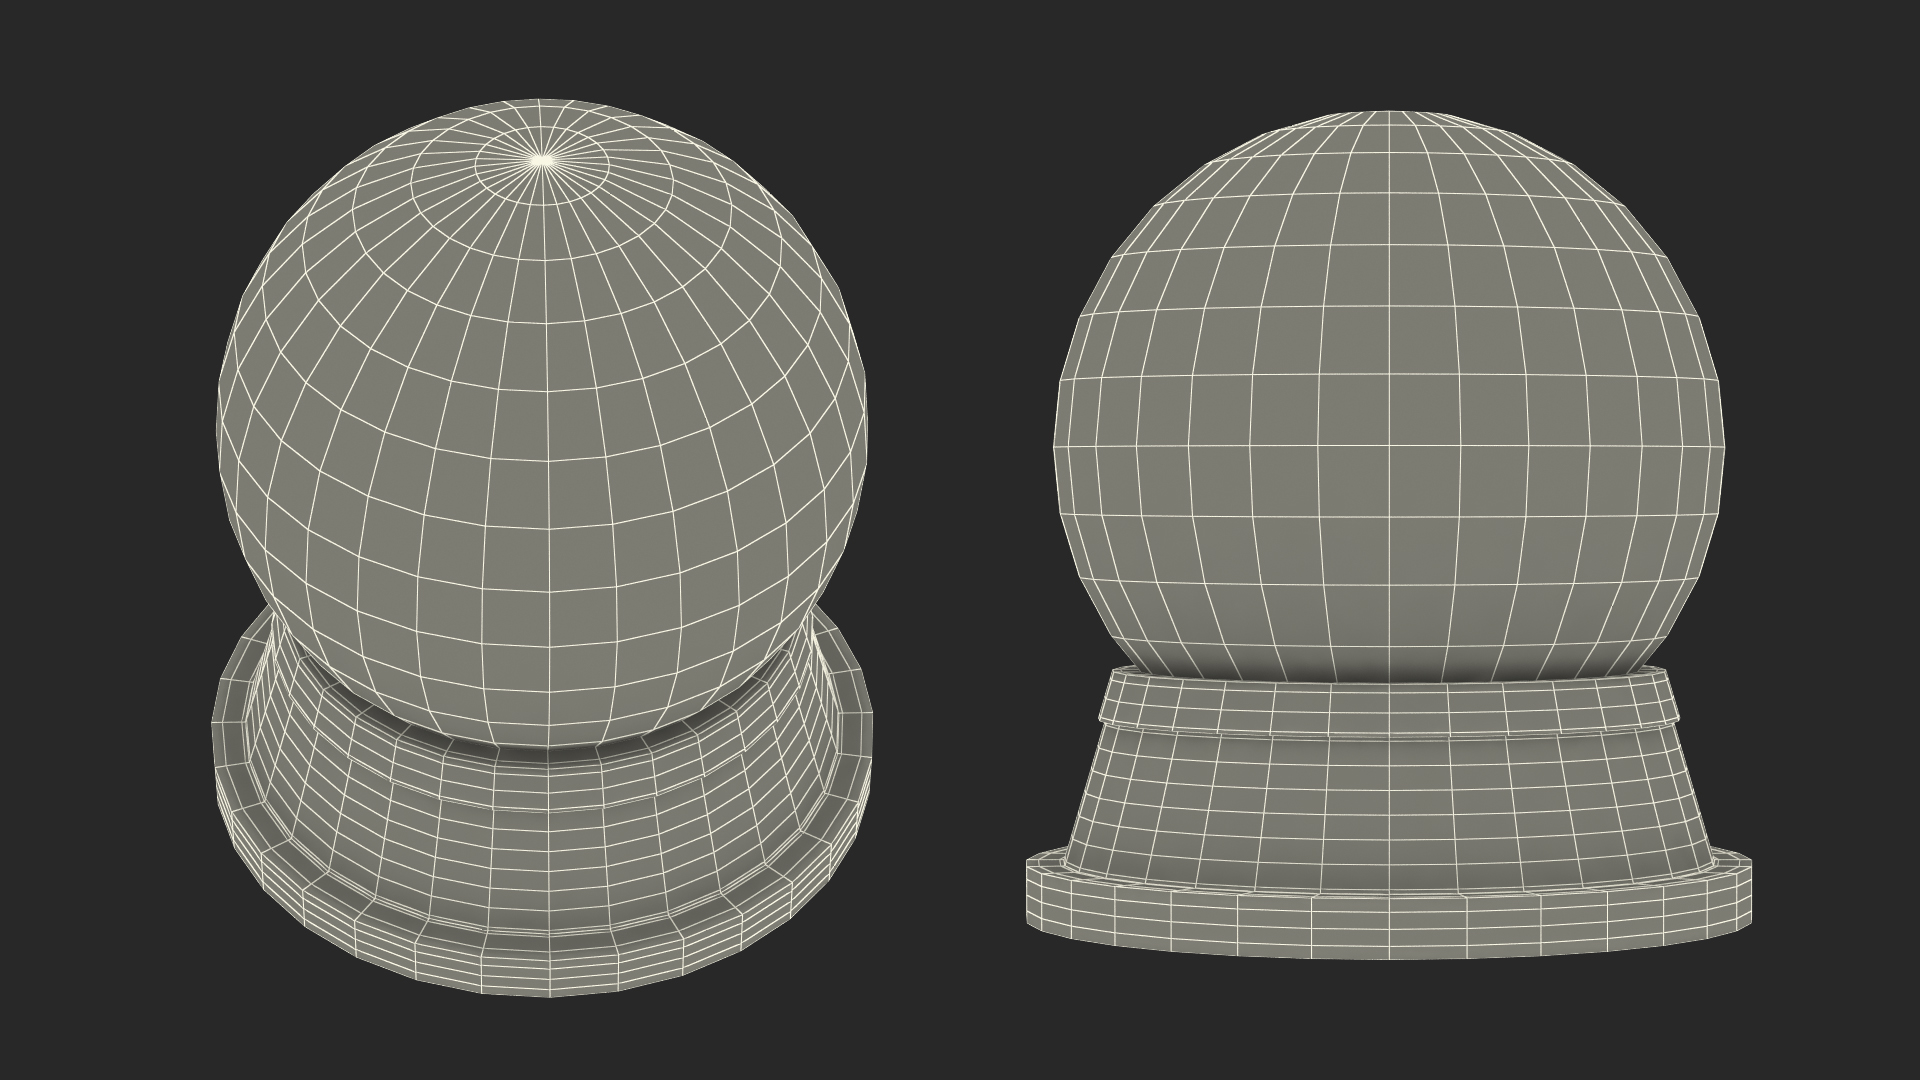The width and height of the screenshot is (1920, 1080).
Task: Click the pole vertex atop the left sphere
Action: click(x=541, y=159)
